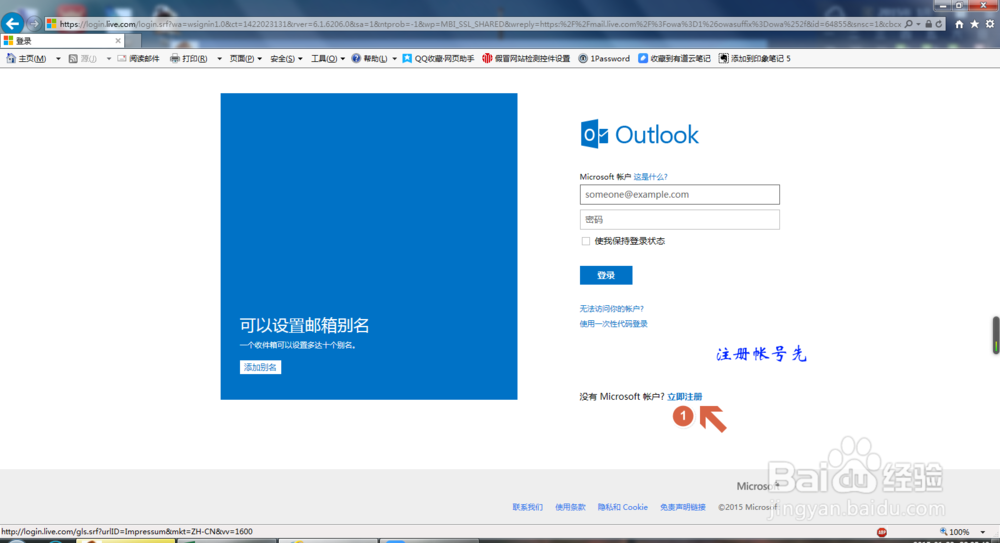Click the 立即注册 sign-up link
Viewport: 1000px width, 543px height.
coord(684,397)
